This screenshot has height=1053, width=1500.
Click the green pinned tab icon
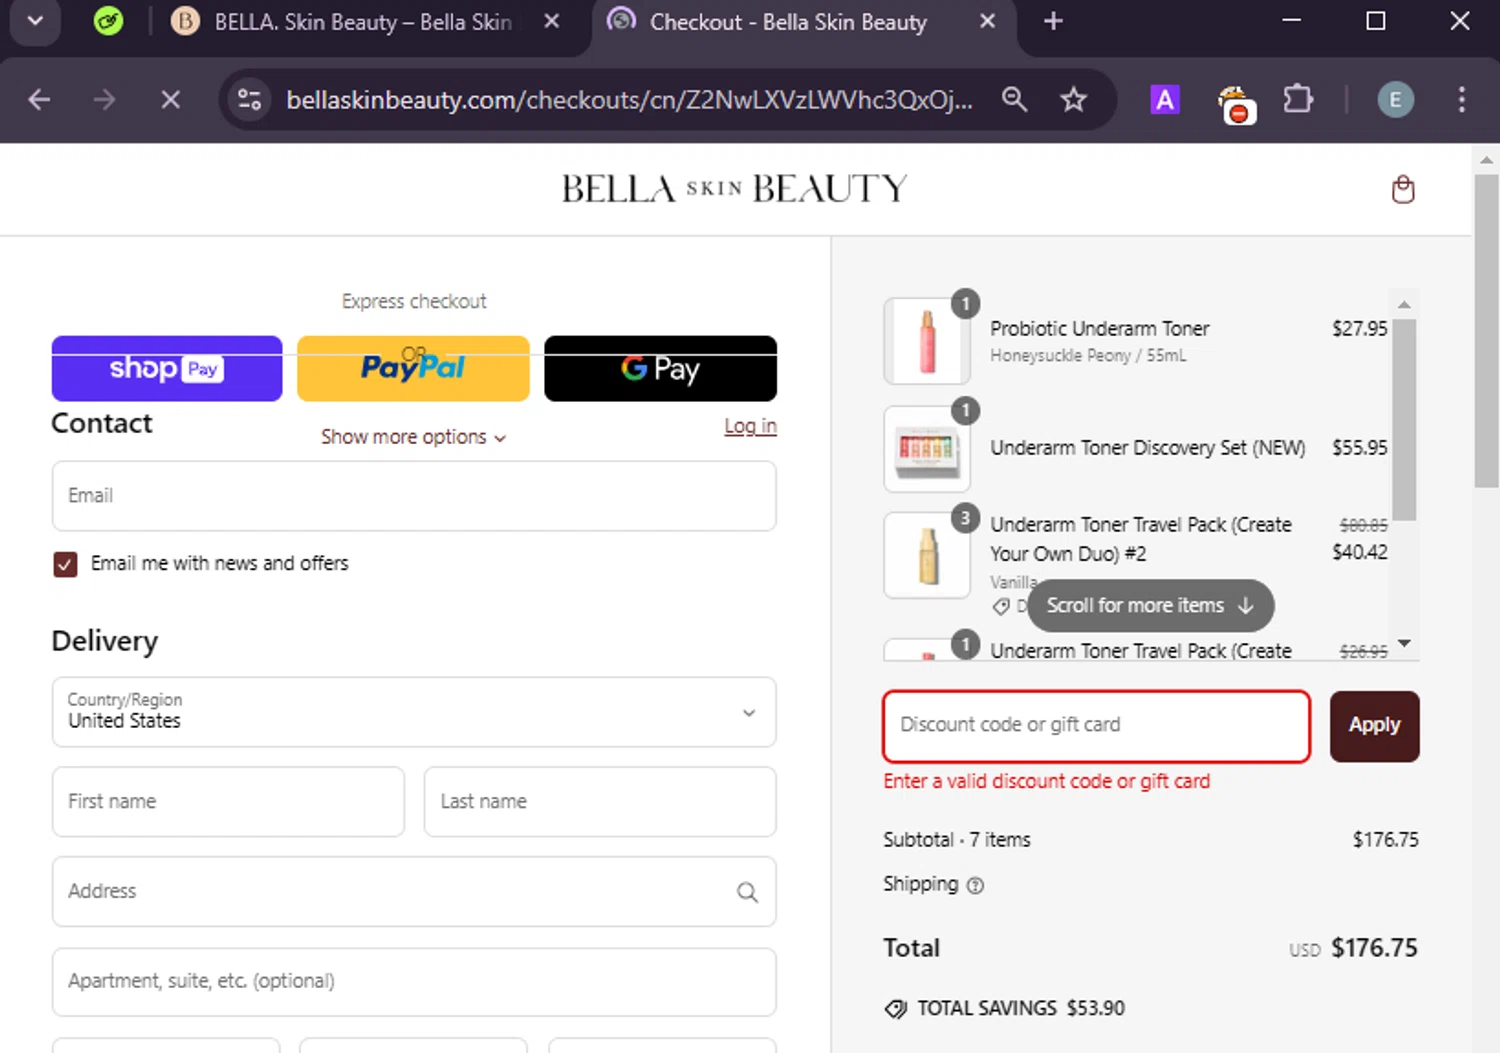[x=108, y=21]
